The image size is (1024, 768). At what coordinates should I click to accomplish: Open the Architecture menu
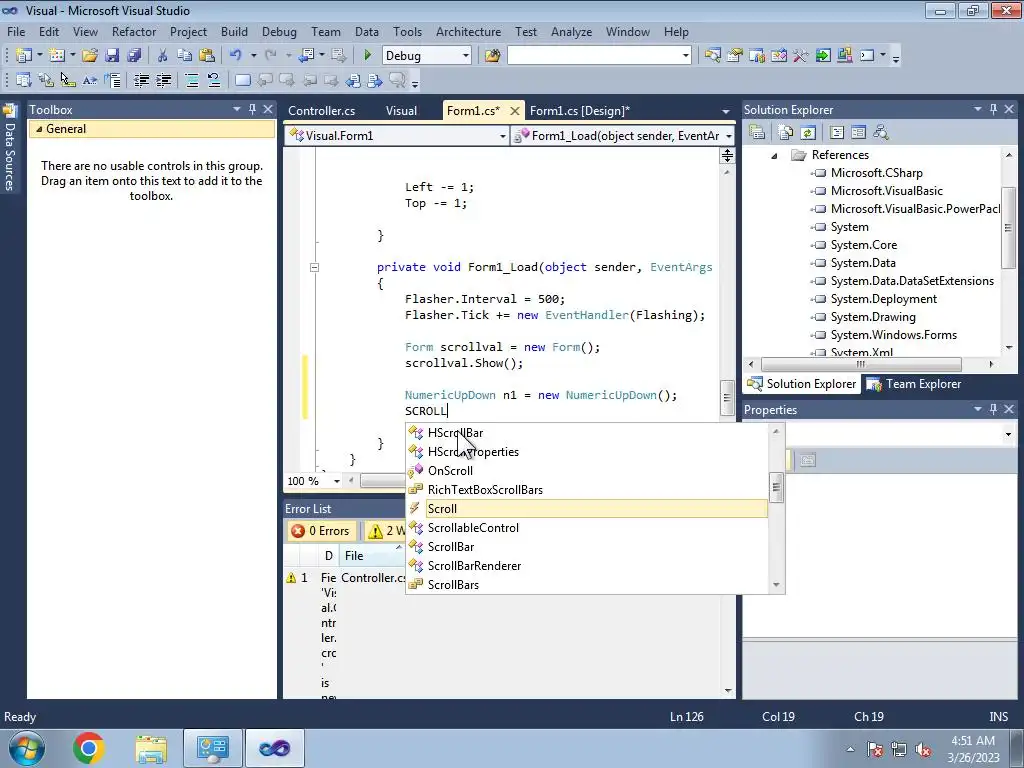tap(468, 31)
